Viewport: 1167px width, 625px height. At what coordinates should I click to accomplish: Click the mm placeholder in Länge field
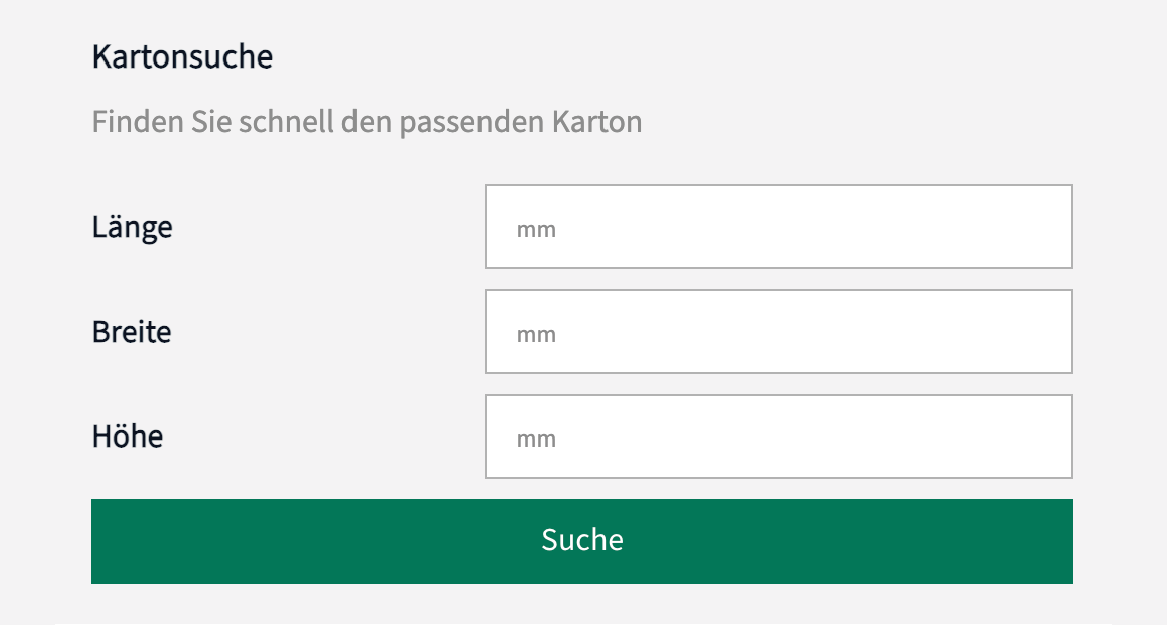click(536, 230)
